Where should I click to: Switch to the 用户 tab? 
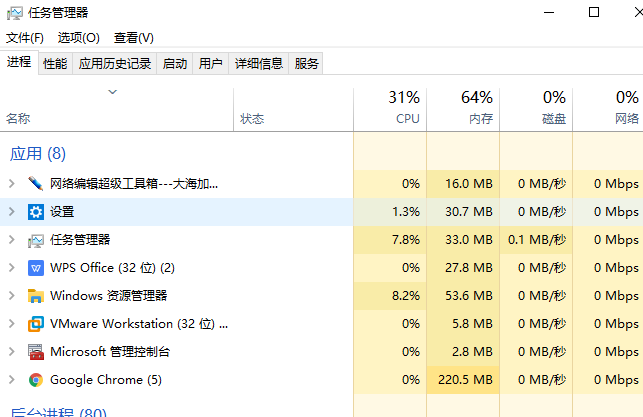click(210, 64)
